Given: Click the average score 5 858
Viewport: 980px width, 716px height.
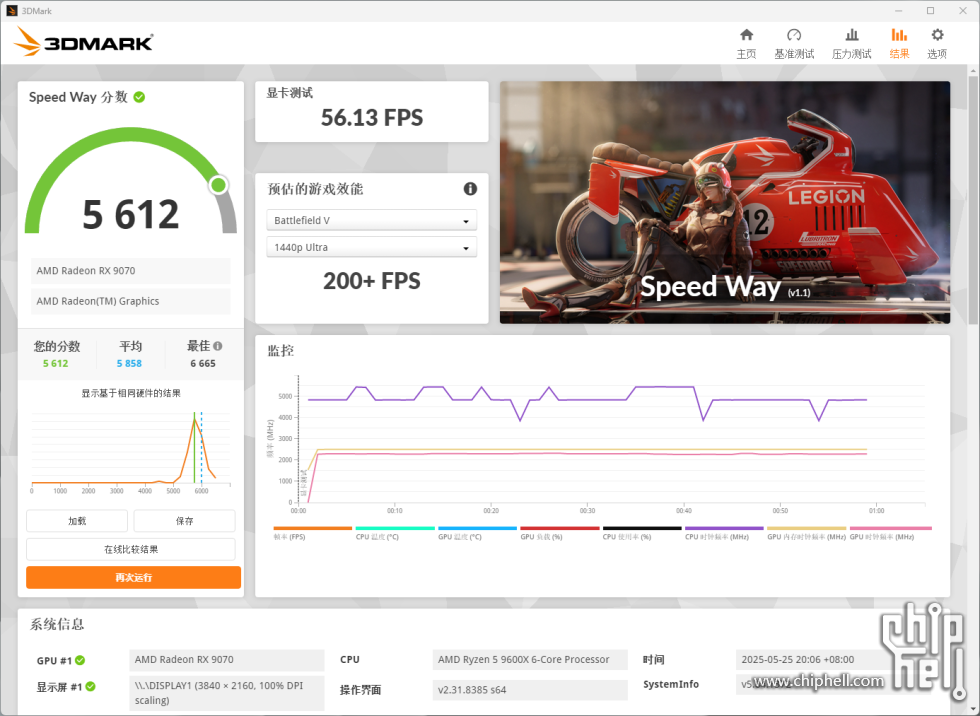Looking at the screenshot, I should [129, 364].
